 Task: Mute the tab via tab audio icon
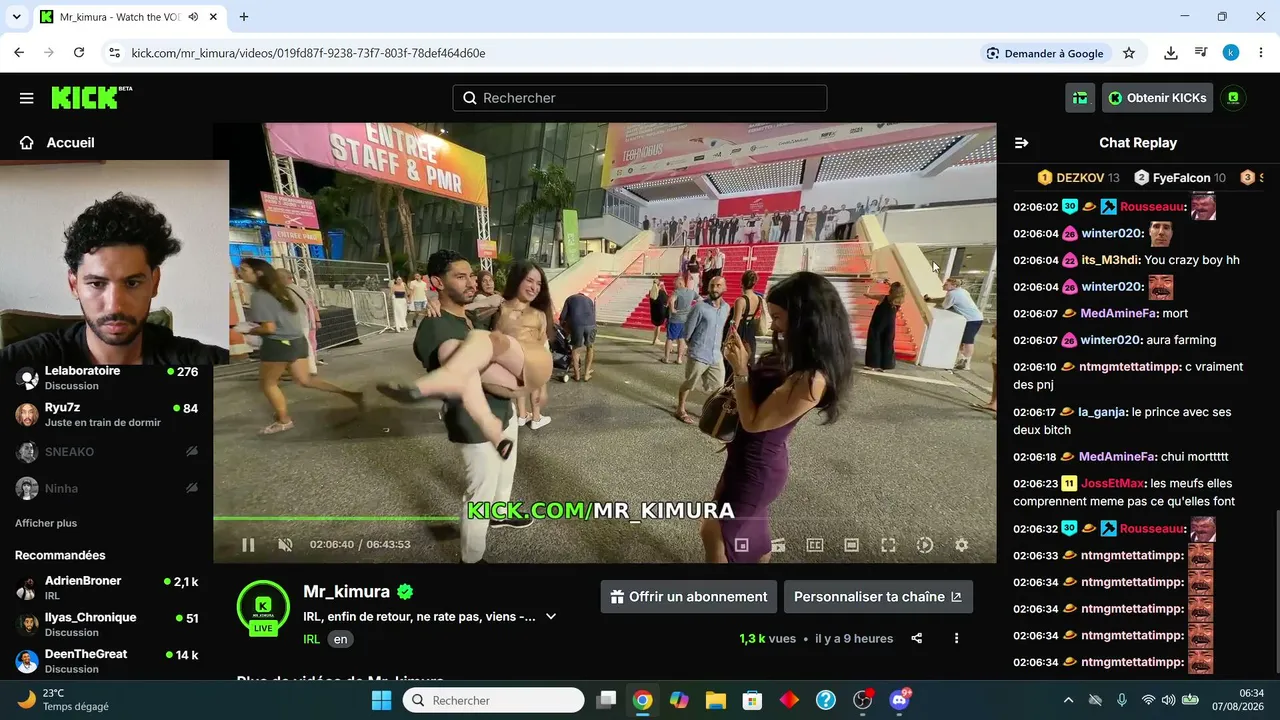192,17
